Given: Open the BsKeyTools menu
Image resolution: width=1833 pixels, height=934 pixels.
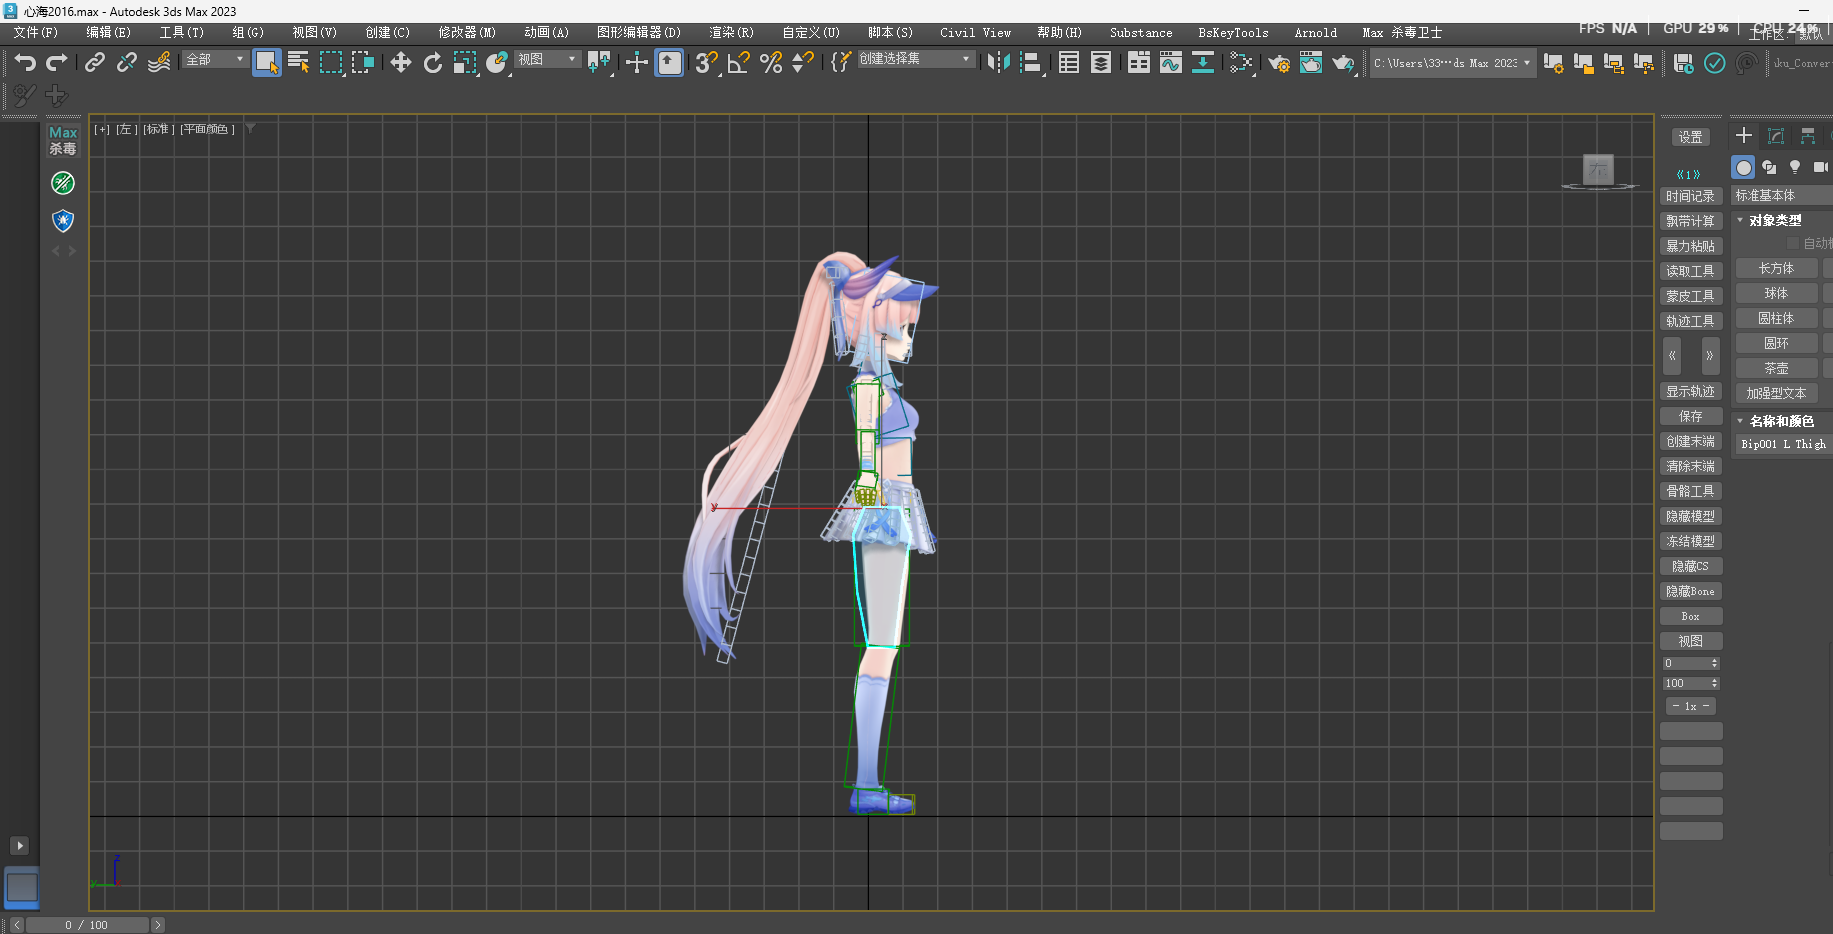Looking at the screenshot, I should (1233, 33).
